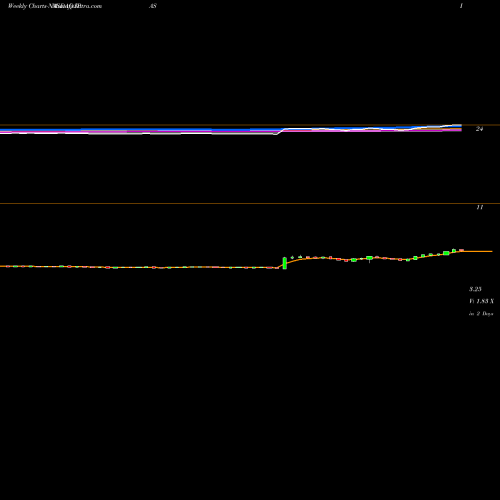This screenshot has height=500, width=500.
Task: Click the 'V: 1.83 X' volume text
Action: click(x=481, y=301)
